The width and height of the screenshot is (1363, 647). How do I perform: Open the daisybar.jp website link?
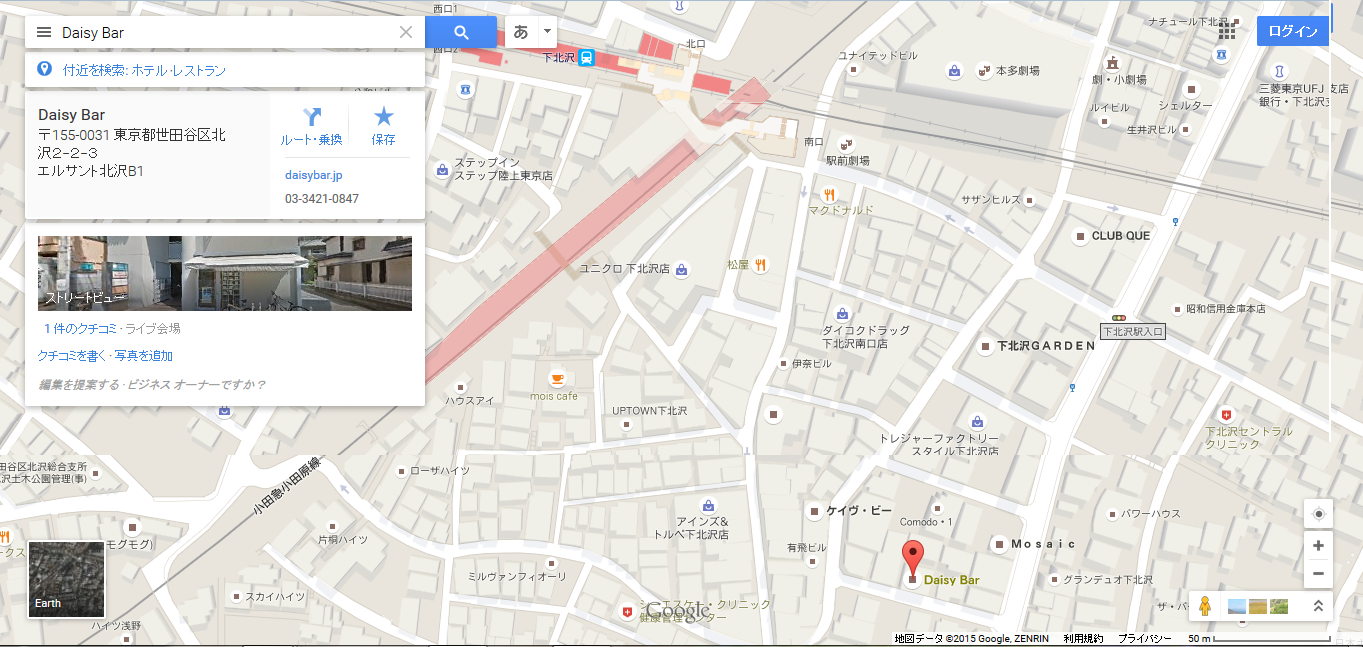point(314,175)
